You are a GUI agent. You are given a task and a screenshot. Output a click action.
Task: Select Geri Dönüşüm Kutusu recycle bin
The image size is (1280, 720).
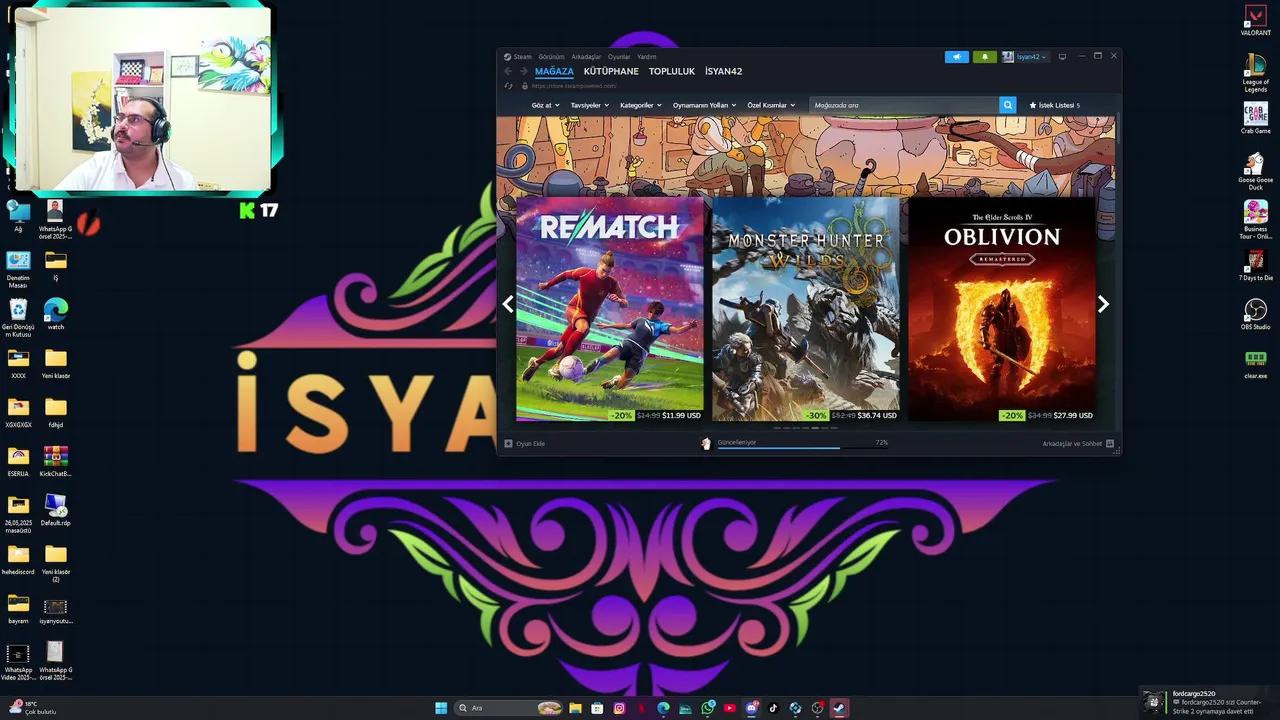18,318
